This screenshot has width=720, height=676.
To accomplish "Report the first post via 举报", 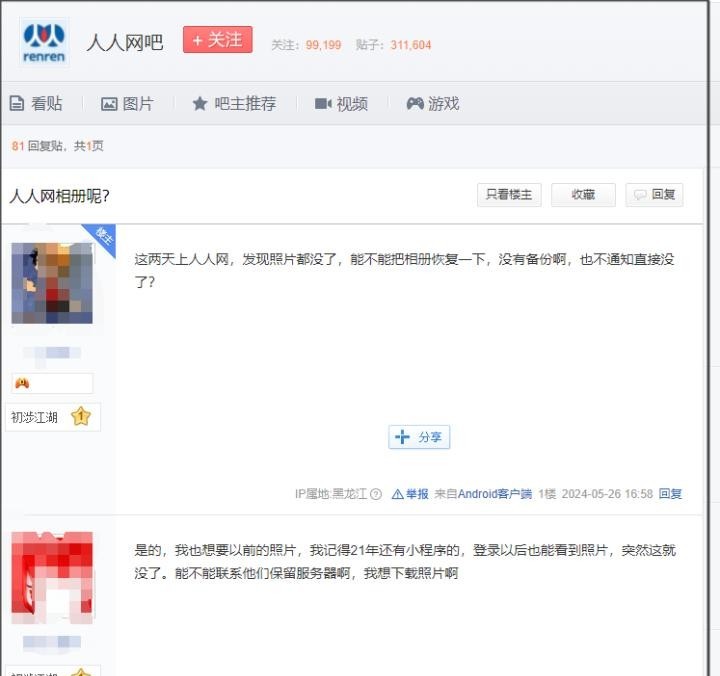I will click(410, 494).
